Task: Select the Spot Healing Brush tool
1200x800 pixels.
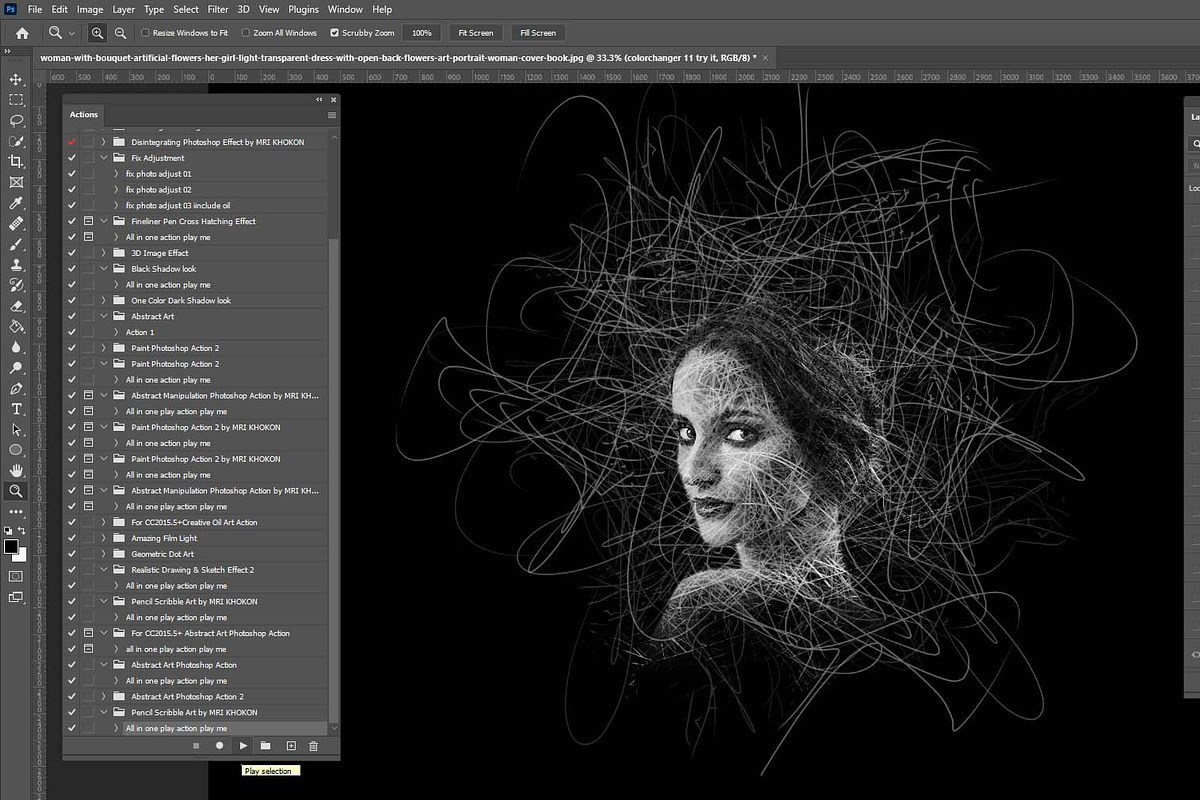Action: tap(16, 224)
